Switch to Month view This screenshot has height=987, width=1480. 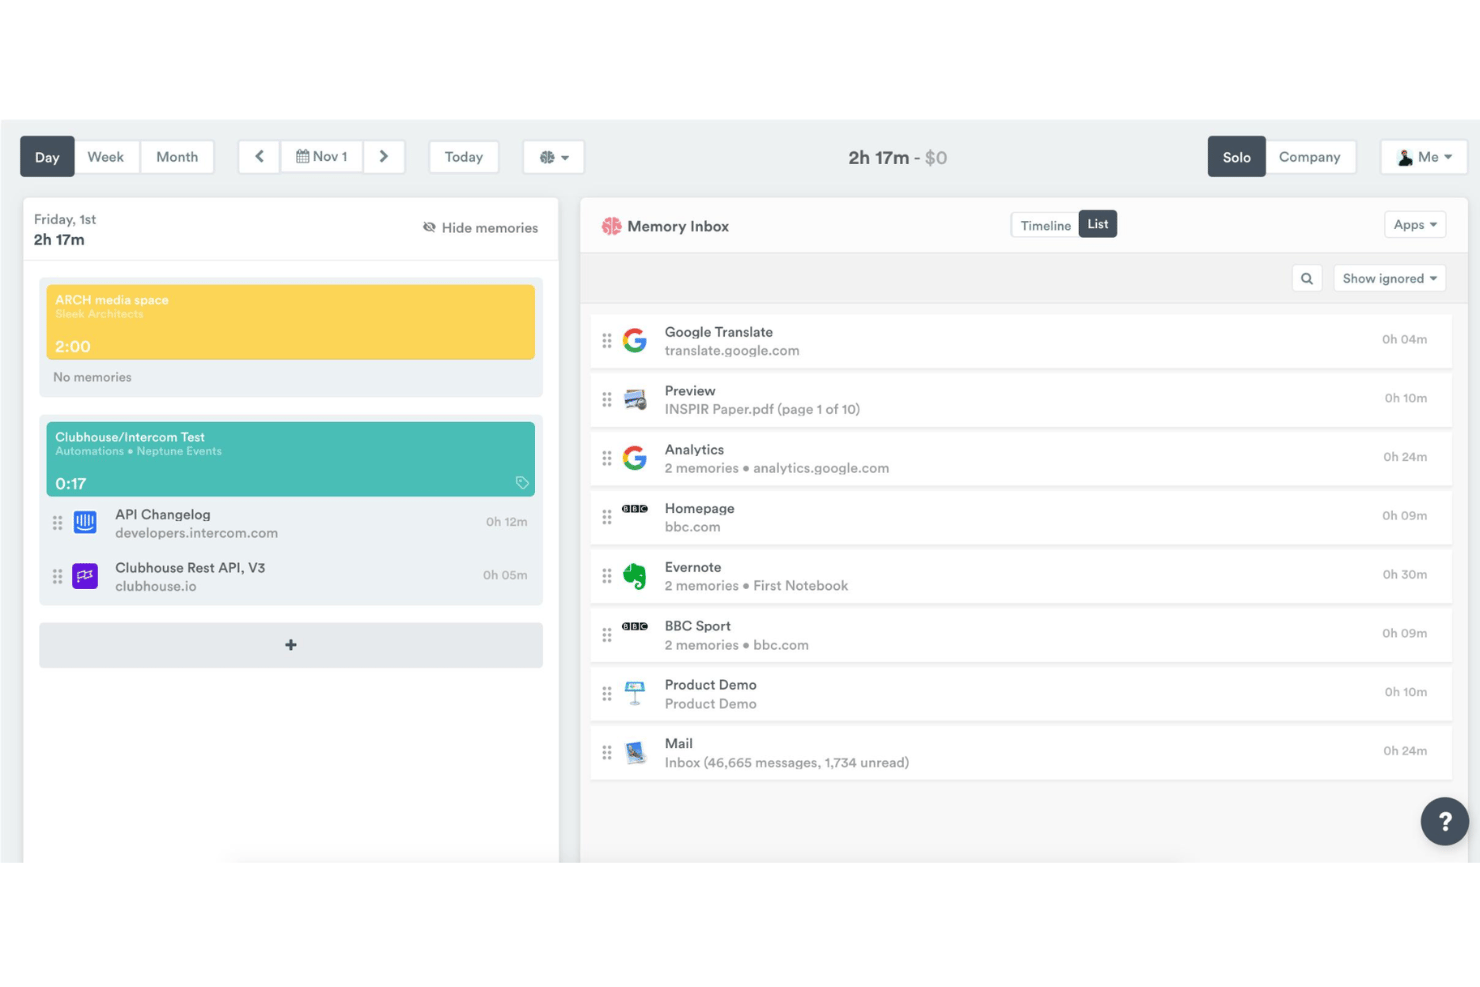coord(177,157)
